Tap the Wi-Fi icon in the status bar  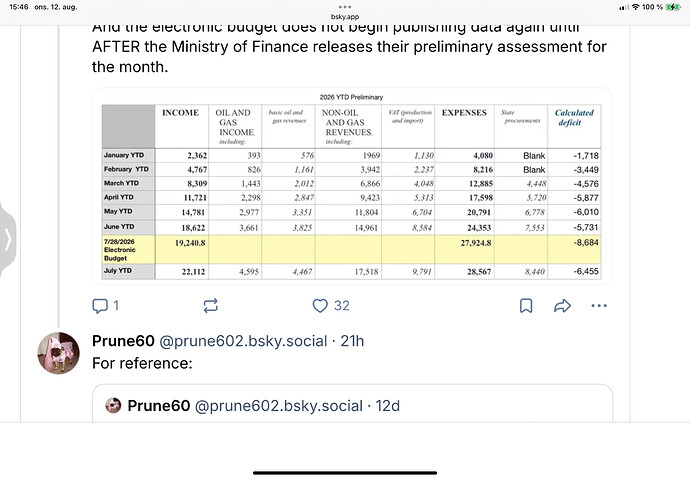pyautogui.click(x=635, y=7)
